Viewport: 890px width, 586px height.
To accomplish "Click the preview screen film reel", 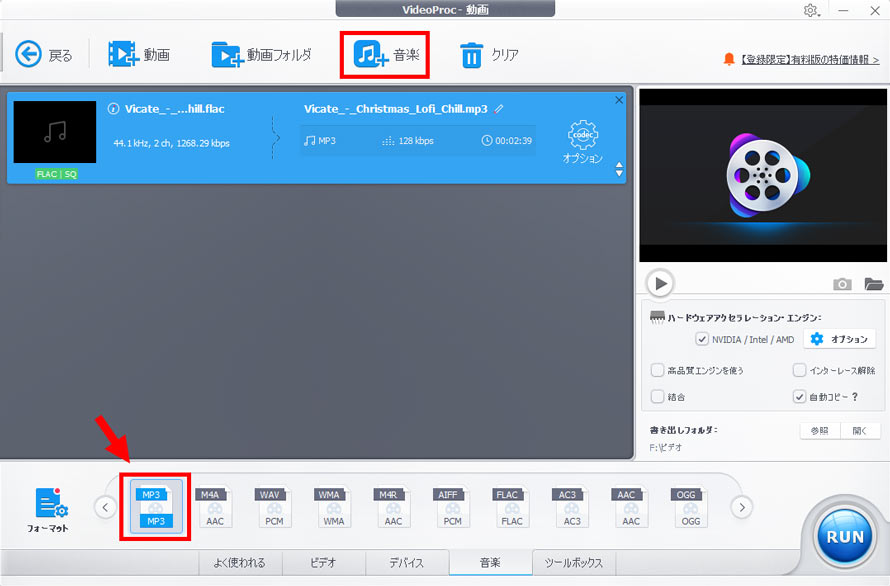I will pos(762,175).
